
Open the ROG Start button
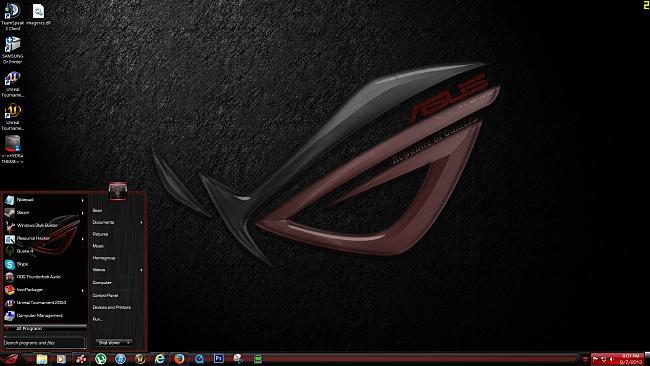tap(11, 359)
